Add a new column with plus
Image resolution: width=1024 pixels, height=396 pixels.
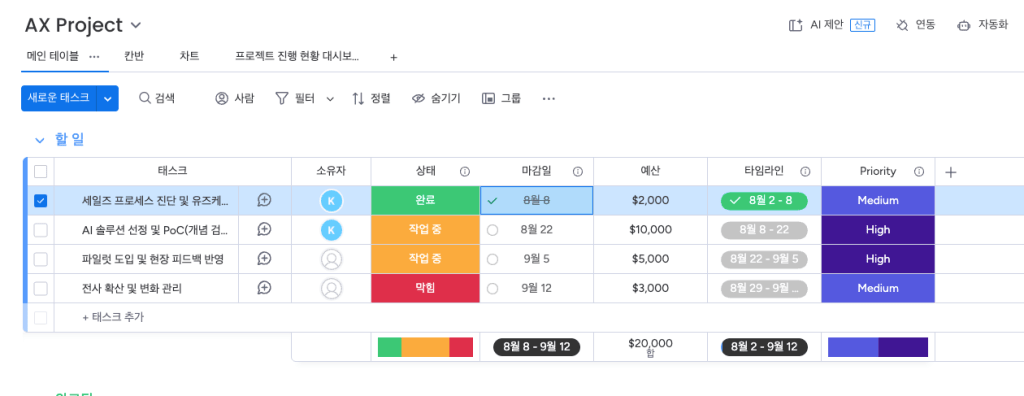[951, 172]
